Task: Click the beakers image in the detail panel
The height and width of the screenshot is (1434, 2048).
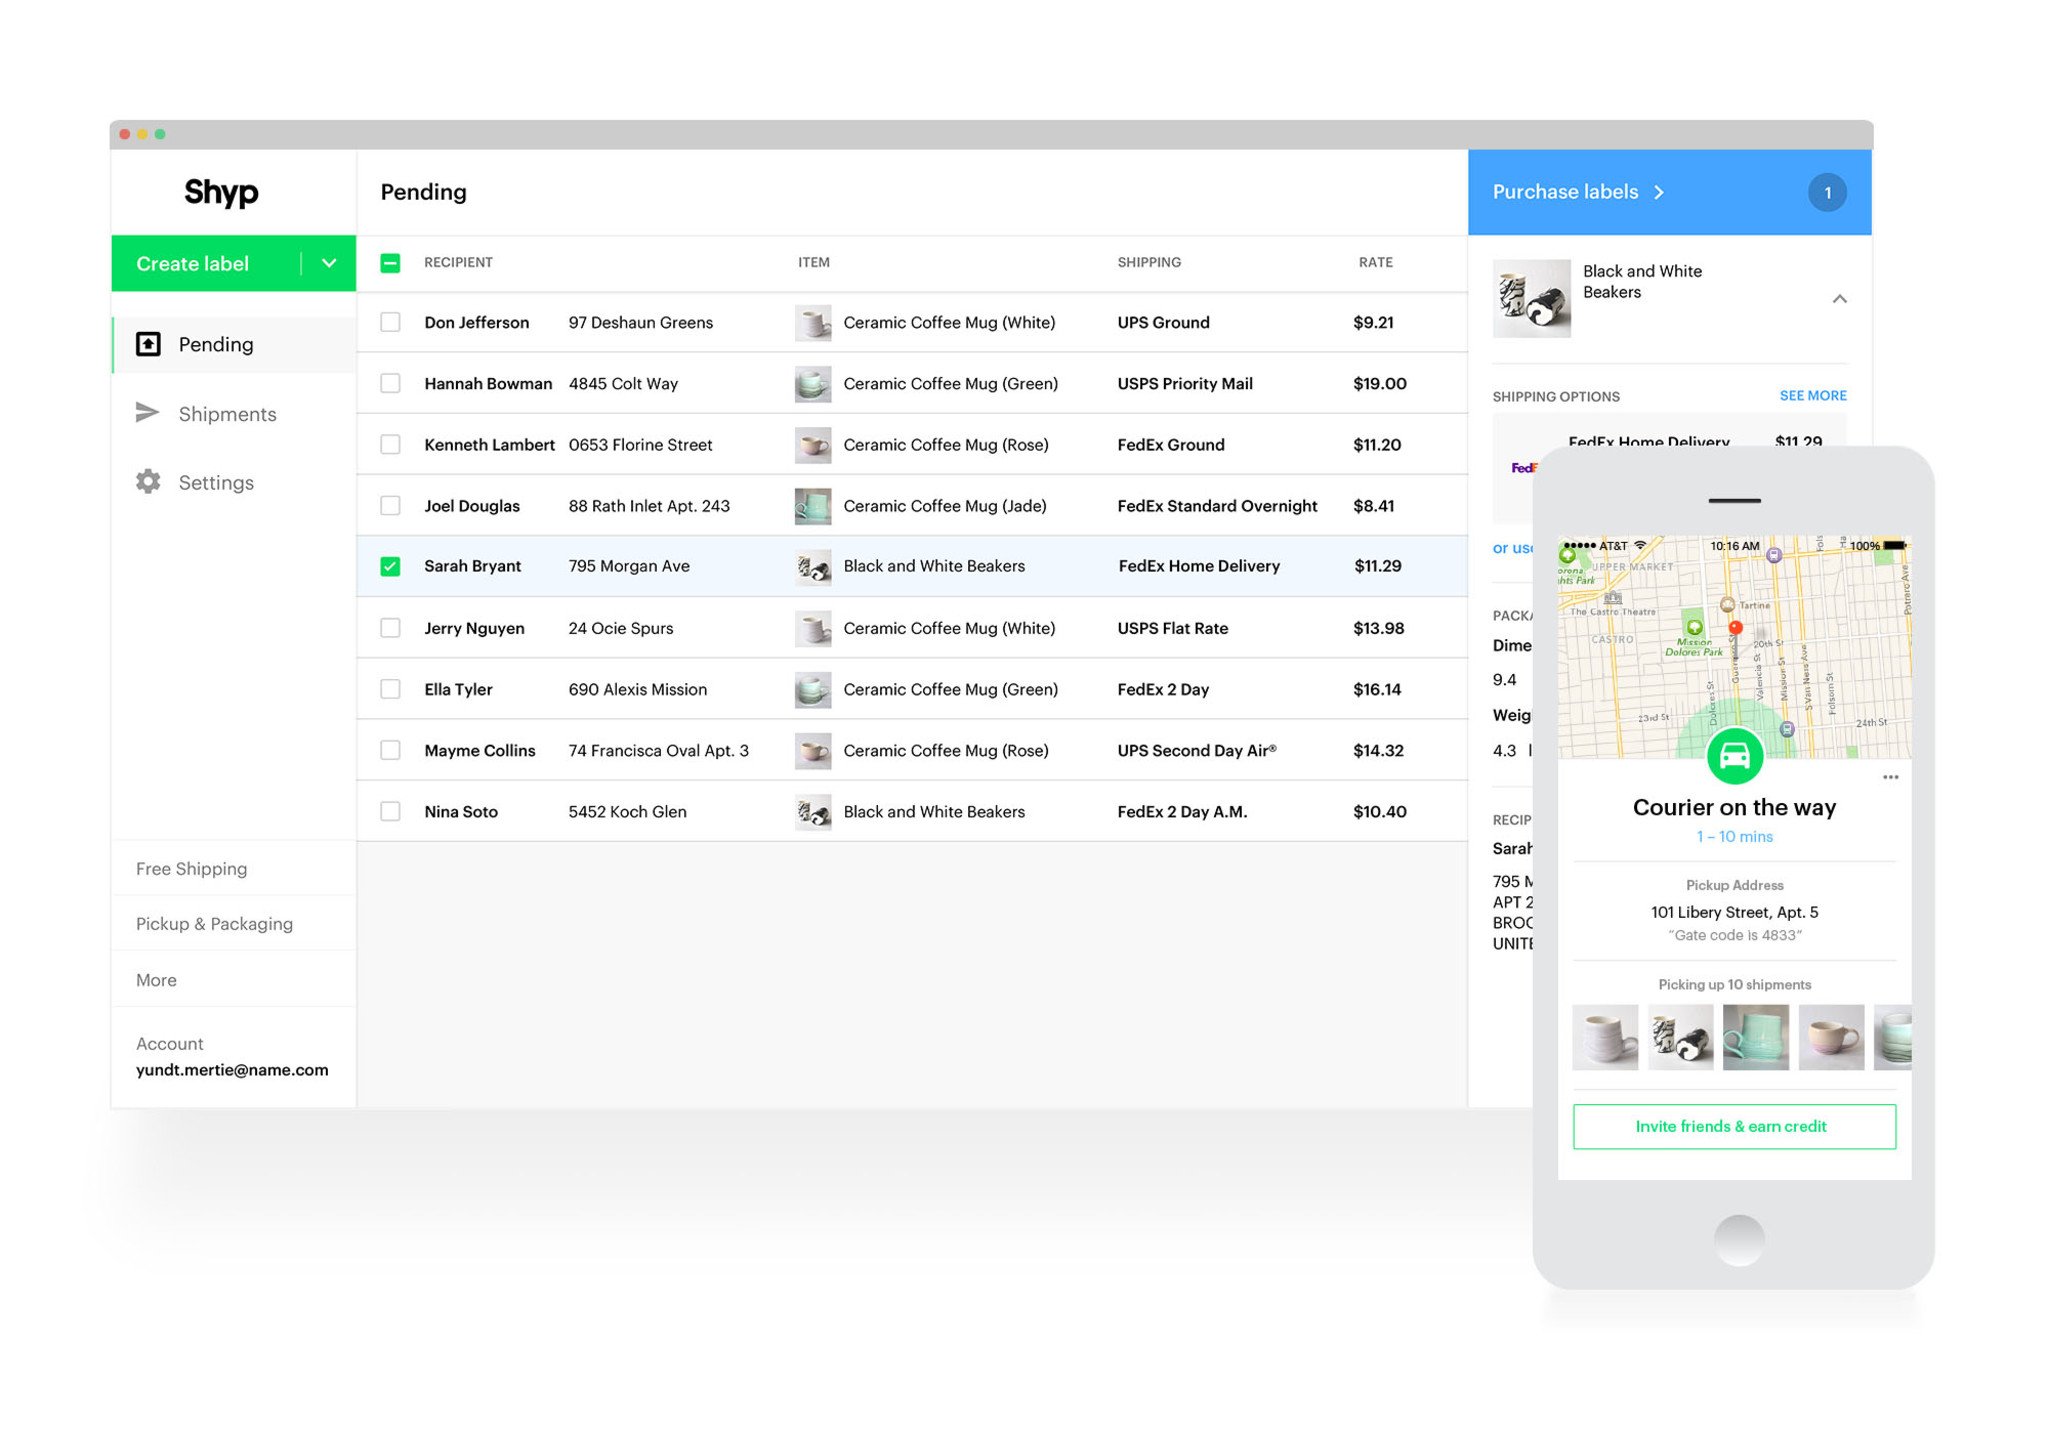Action: (1531, 299)
